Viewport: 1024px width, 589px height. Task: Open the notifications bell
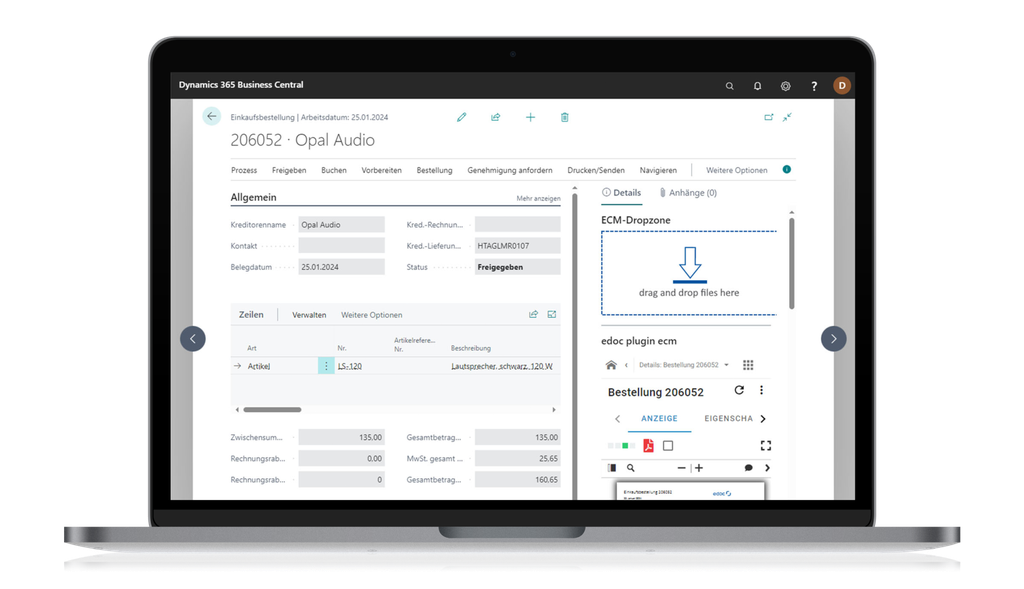[758, 86]
